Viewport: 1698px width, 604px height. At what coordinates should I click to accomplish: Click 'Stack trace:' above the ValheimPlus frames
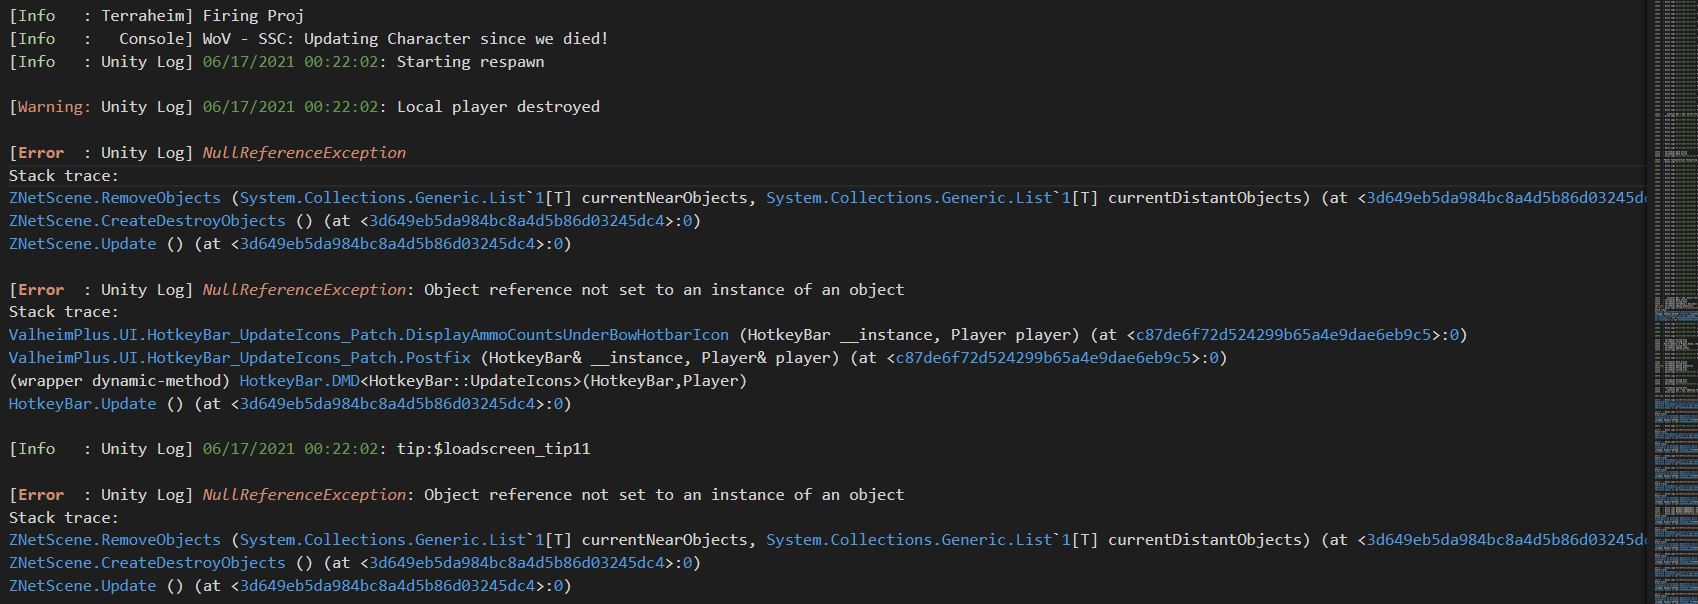pyautogui.click(x=64, y=312)
